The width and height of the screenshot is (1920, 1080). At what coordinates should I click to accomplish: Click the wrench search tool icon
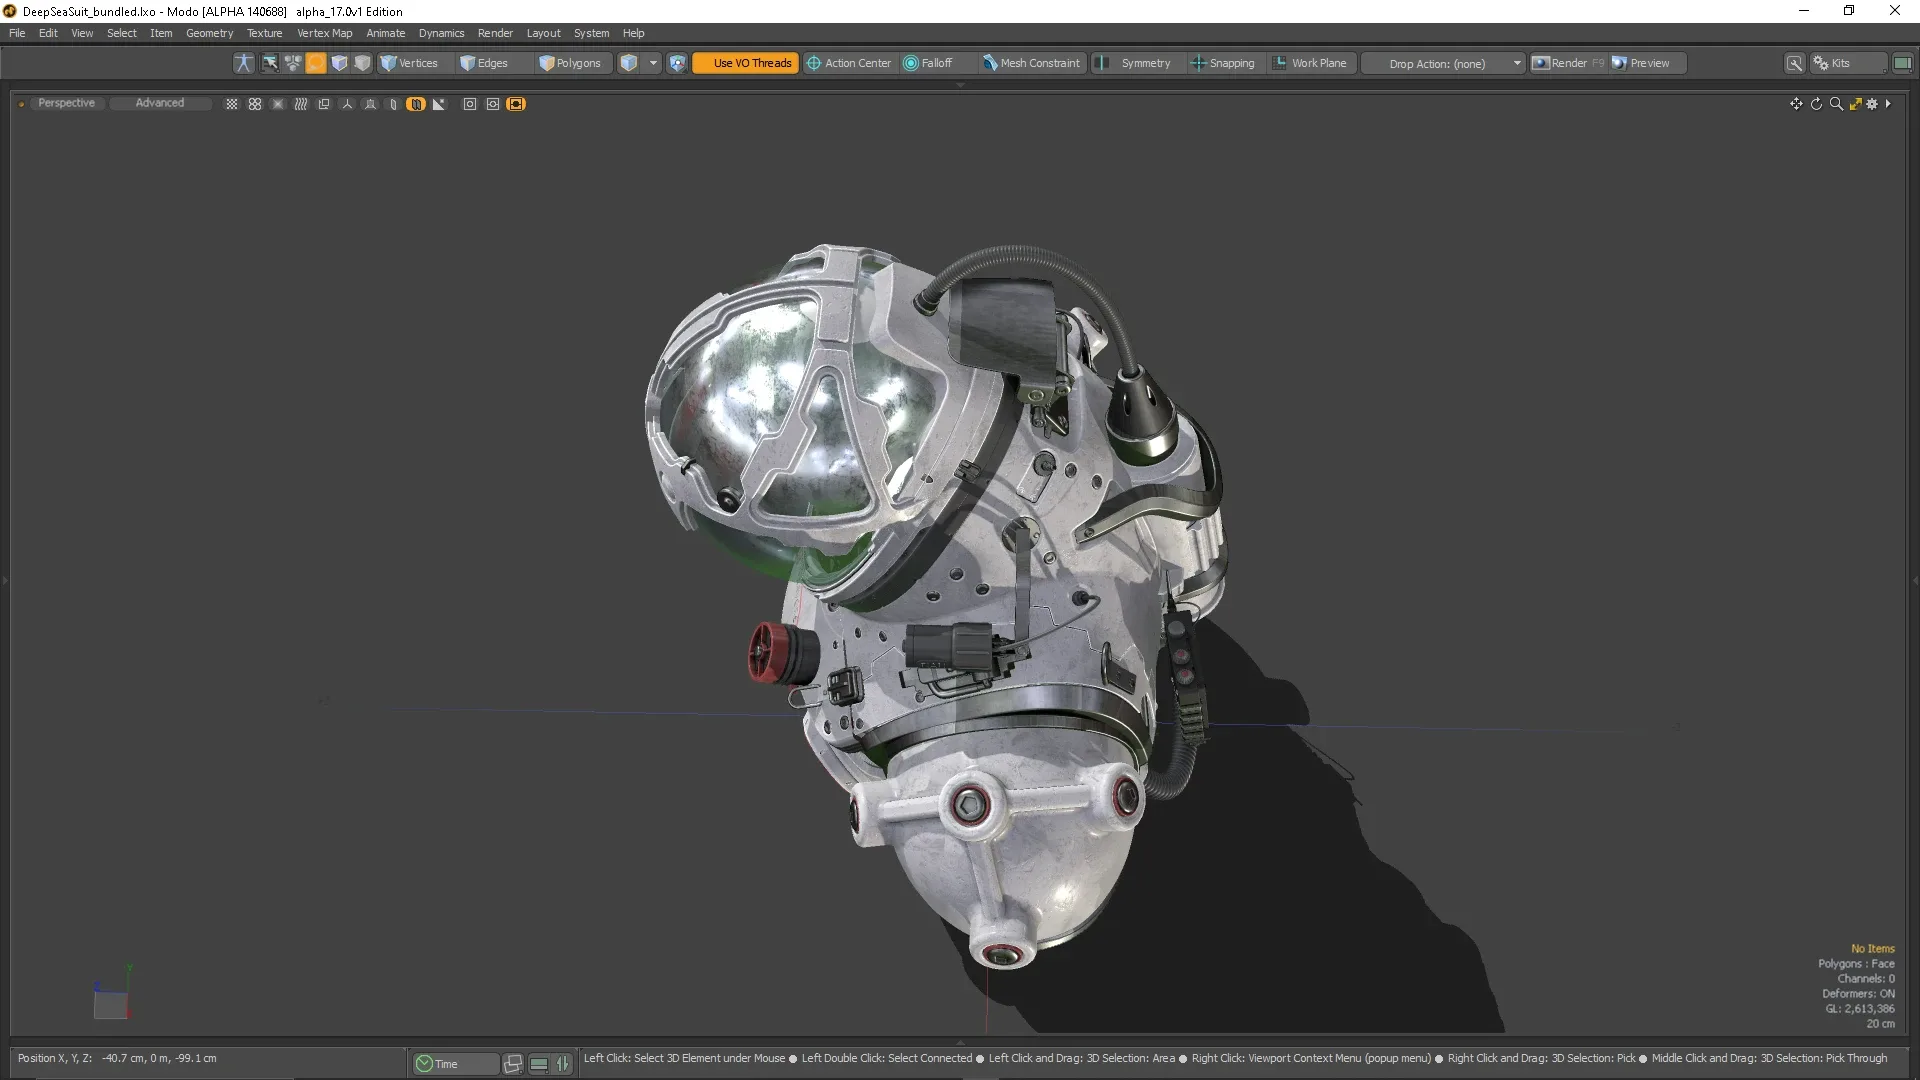point(1795,63)
